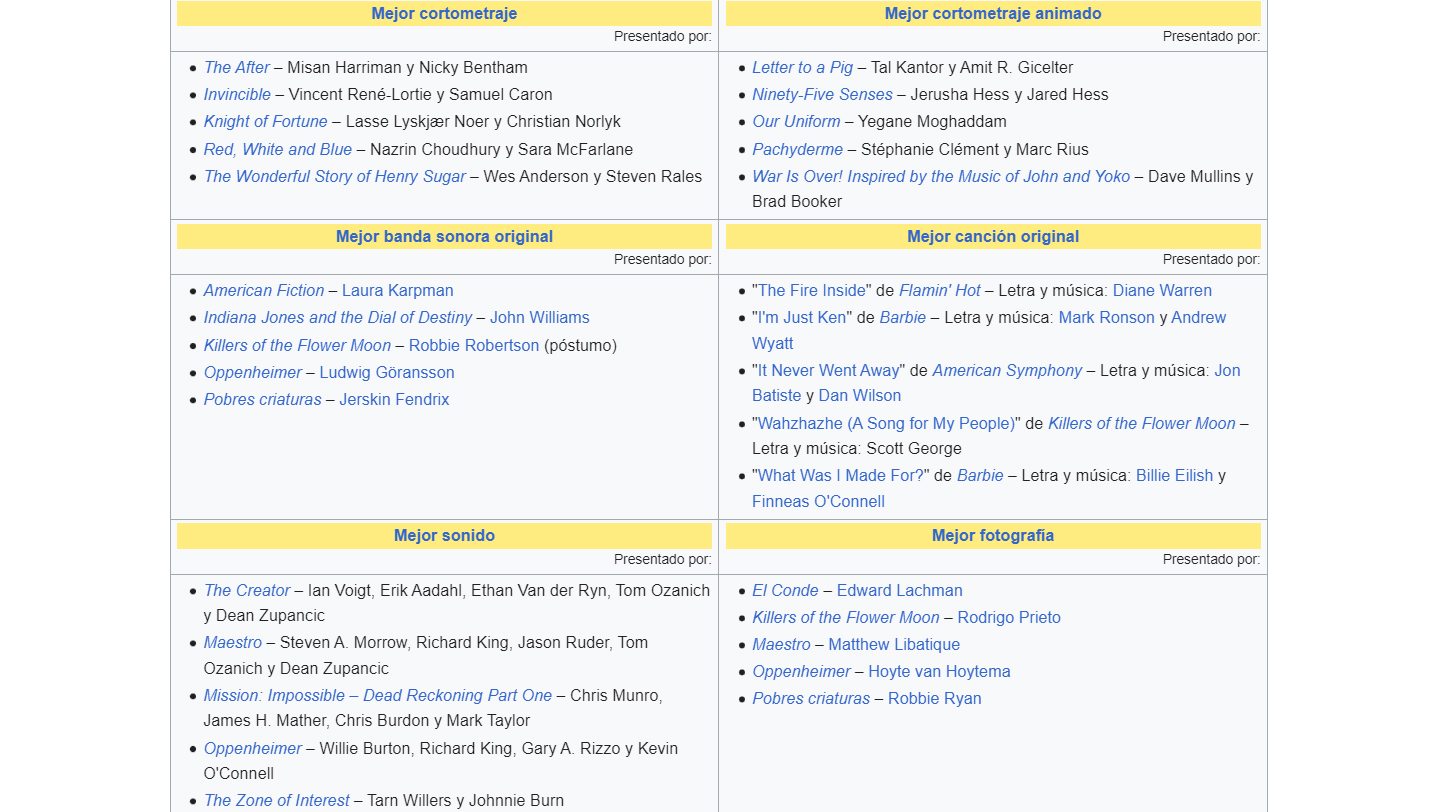Open the Mejor cortometraje animado header link
The image size is (1454, 812).
(x=993, y=14)
